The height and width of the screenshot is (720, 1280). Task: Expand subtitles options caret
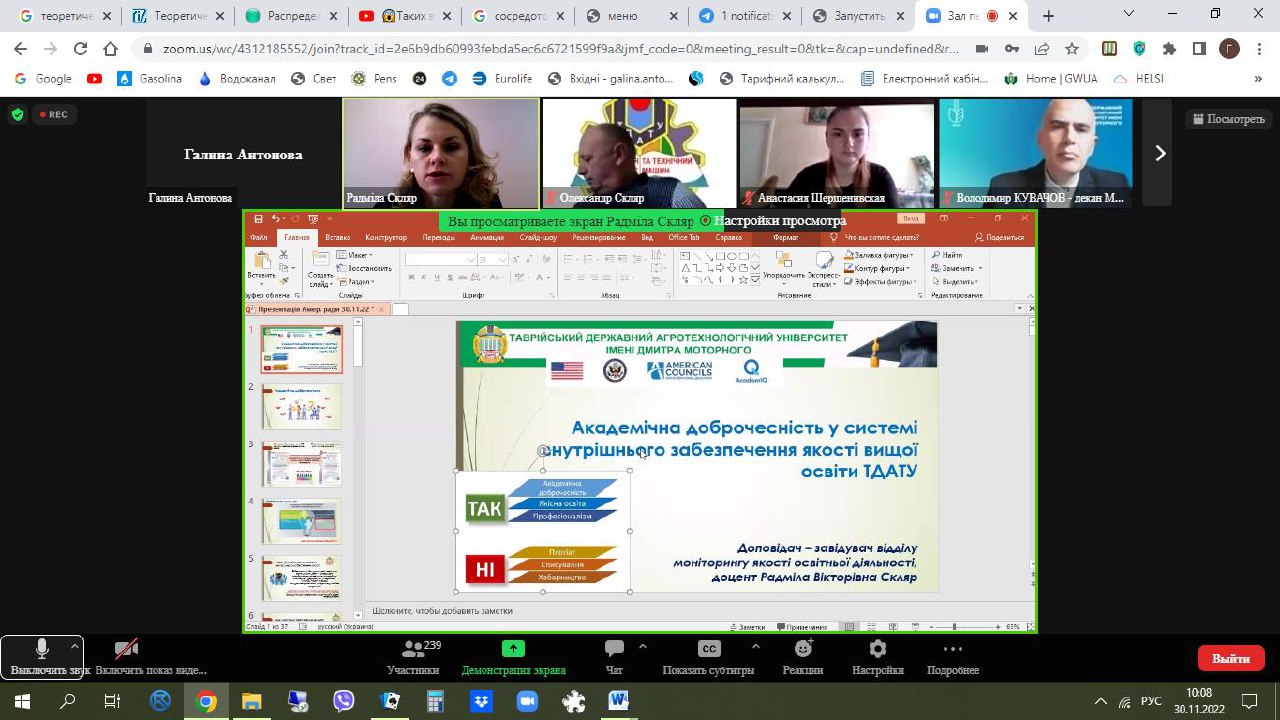coord(755,646)
